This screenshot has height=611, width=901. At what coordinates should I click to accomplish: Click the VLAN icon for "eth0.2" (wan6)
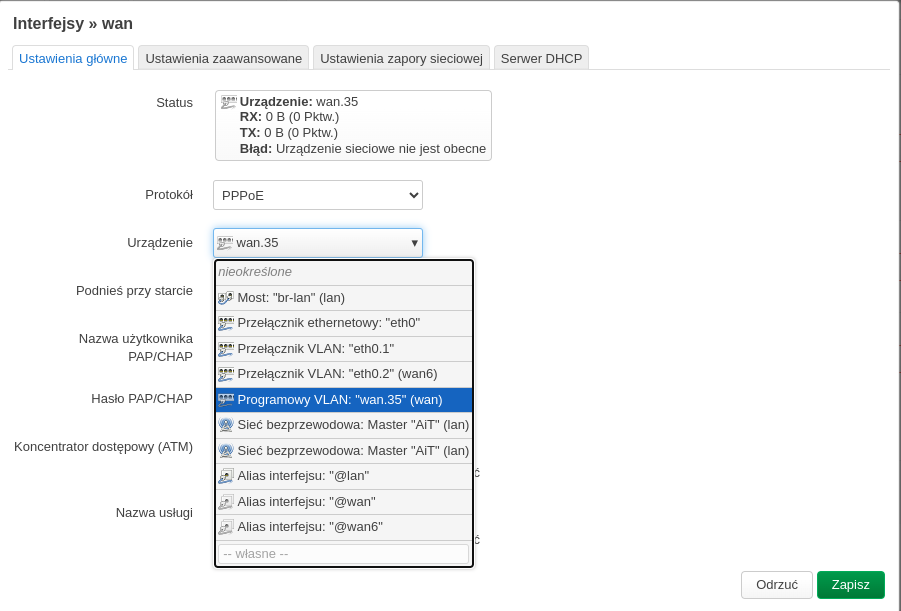click(226, 374)
